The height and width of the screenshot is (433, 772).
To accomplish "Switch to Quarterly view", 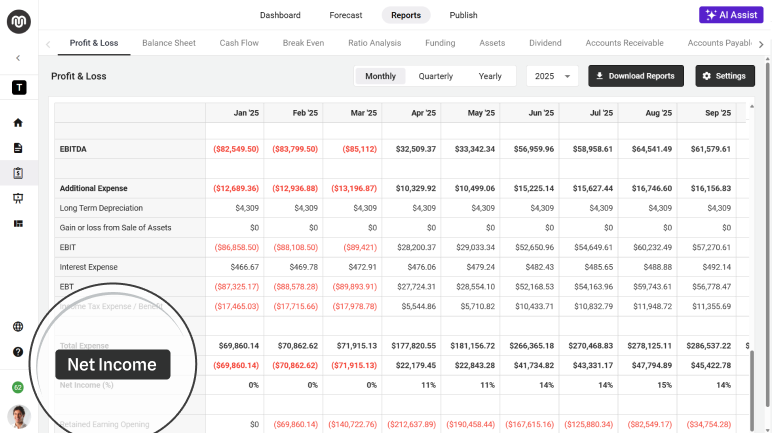I will (x=436, y=76).
